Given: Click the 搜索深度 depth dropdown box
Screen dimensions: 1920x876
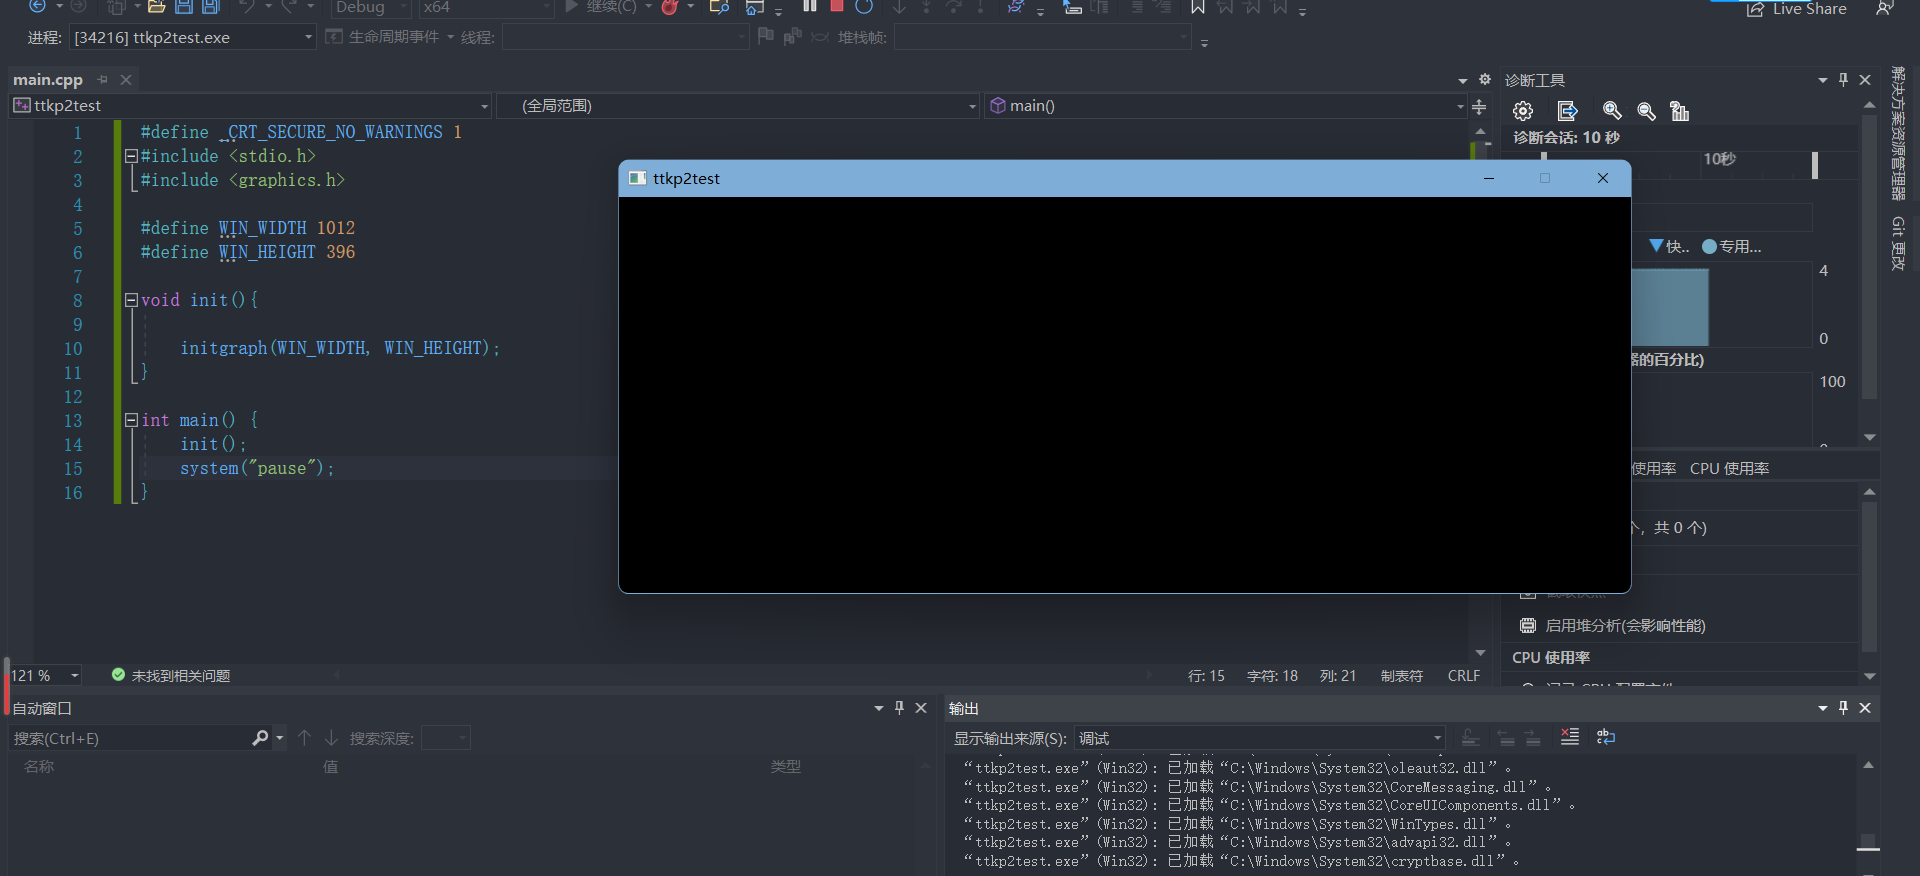Looking at the screenshot, I should (445, 738).
